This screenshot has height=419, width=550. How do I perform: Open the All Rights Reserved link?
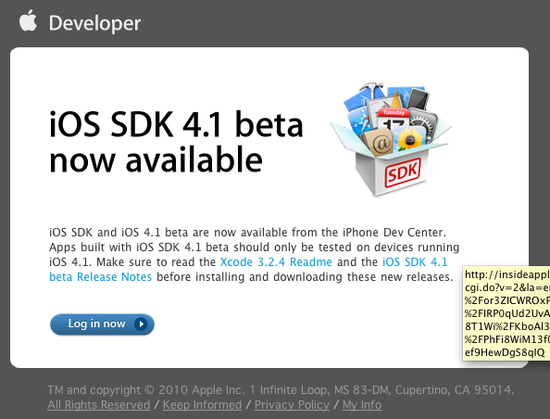click(x=99, y=405)
